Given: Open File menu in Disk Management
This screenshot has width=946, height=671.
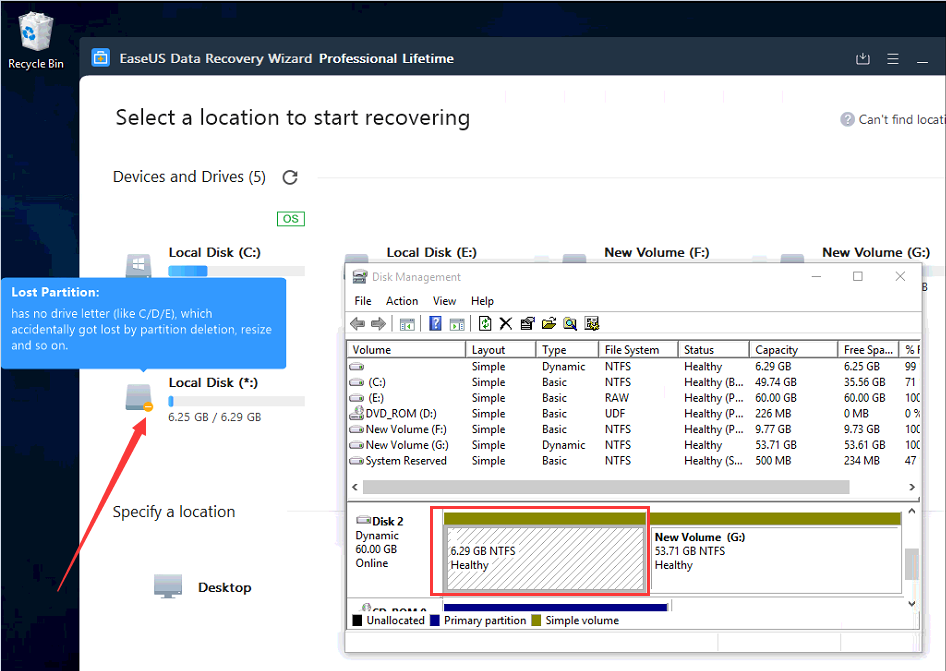Looking at the screenshot, I should 363,301.
